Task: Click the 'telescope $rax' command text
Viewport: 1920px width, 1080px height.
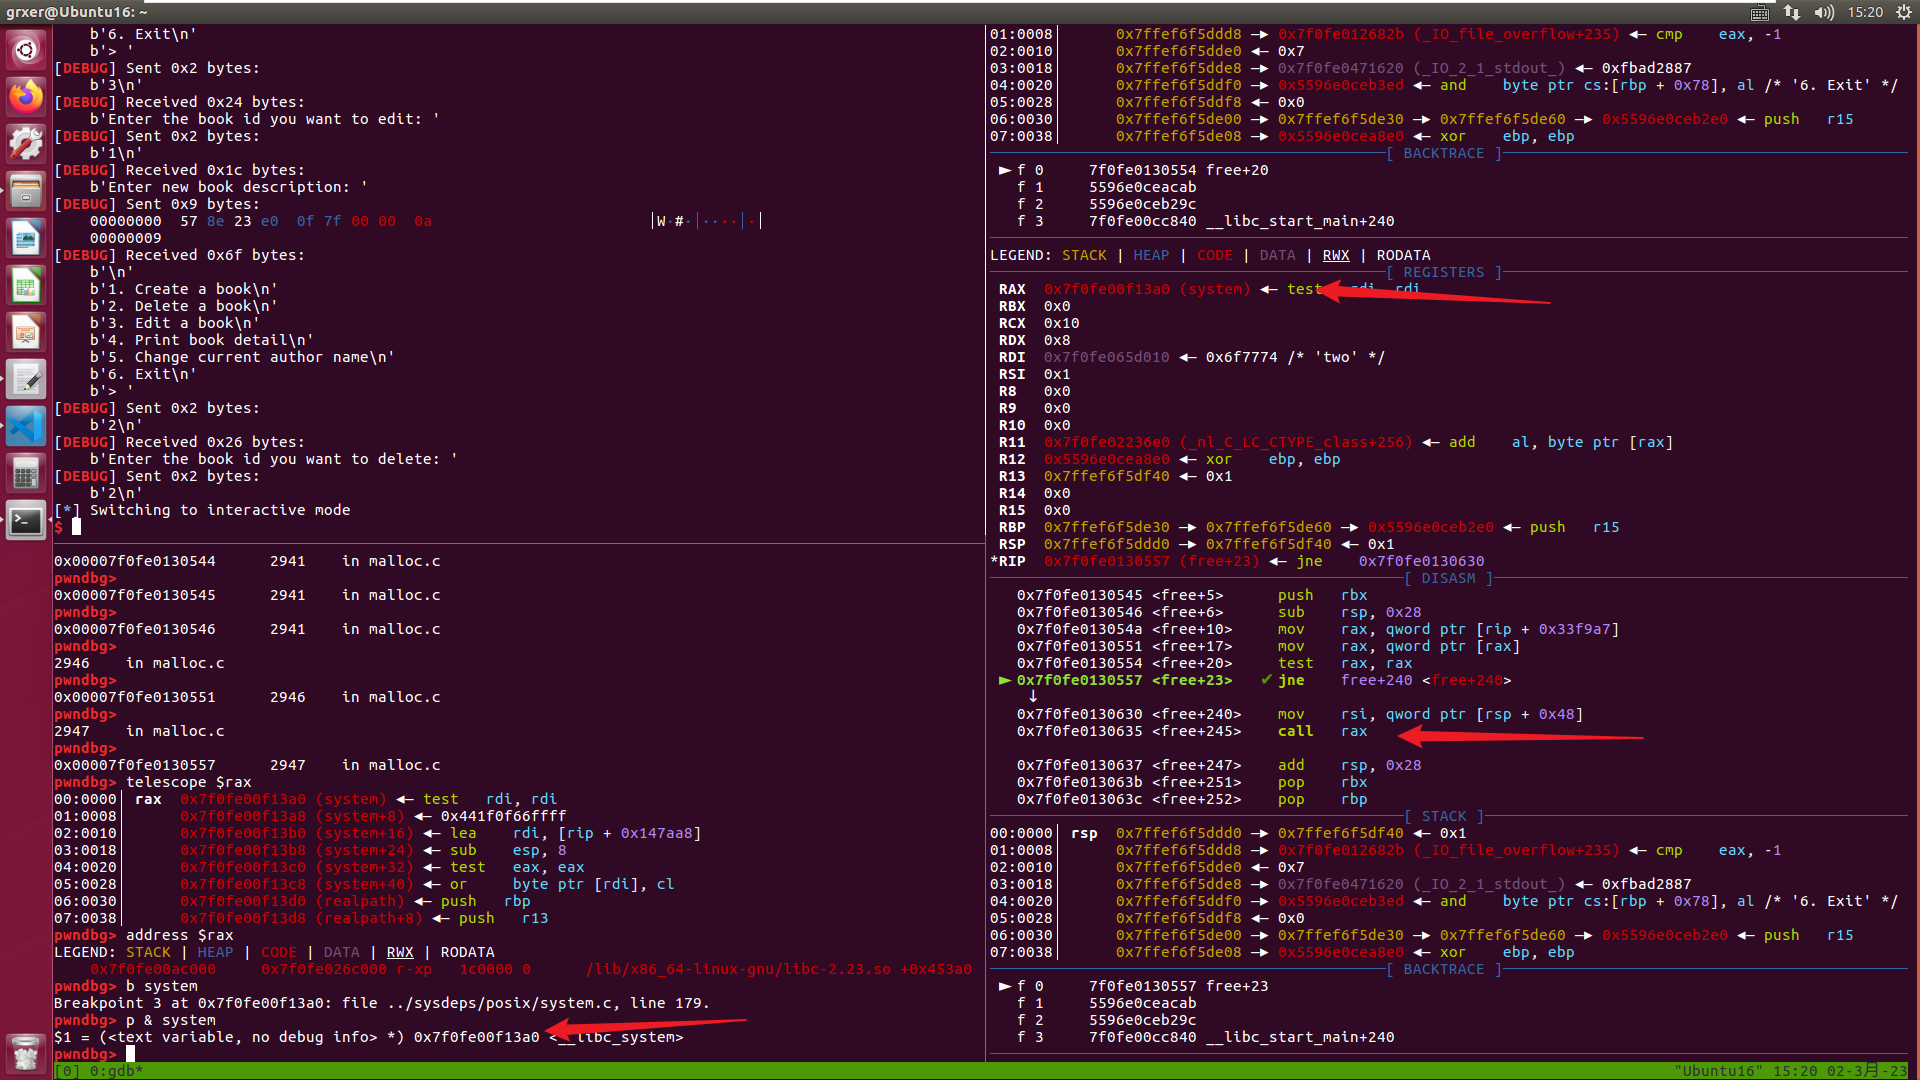Action: (189, 782)
